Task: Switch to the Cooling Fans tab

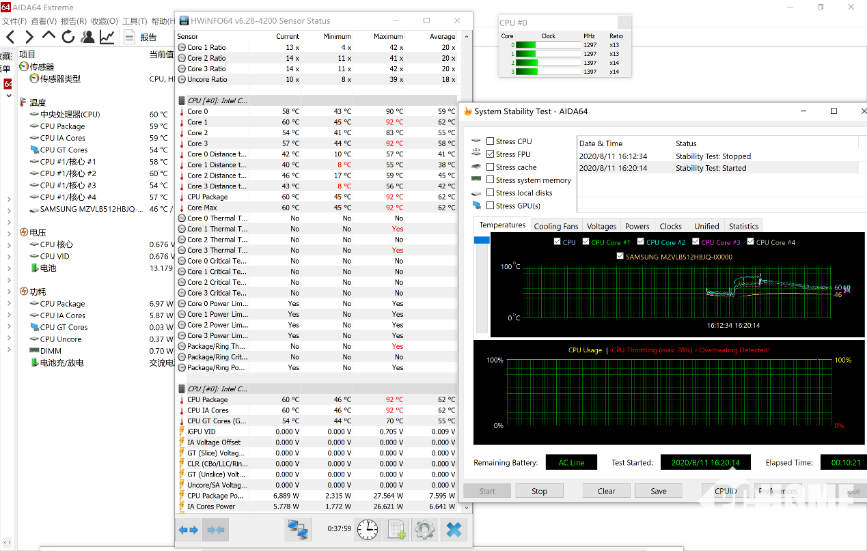Action: 556,226
